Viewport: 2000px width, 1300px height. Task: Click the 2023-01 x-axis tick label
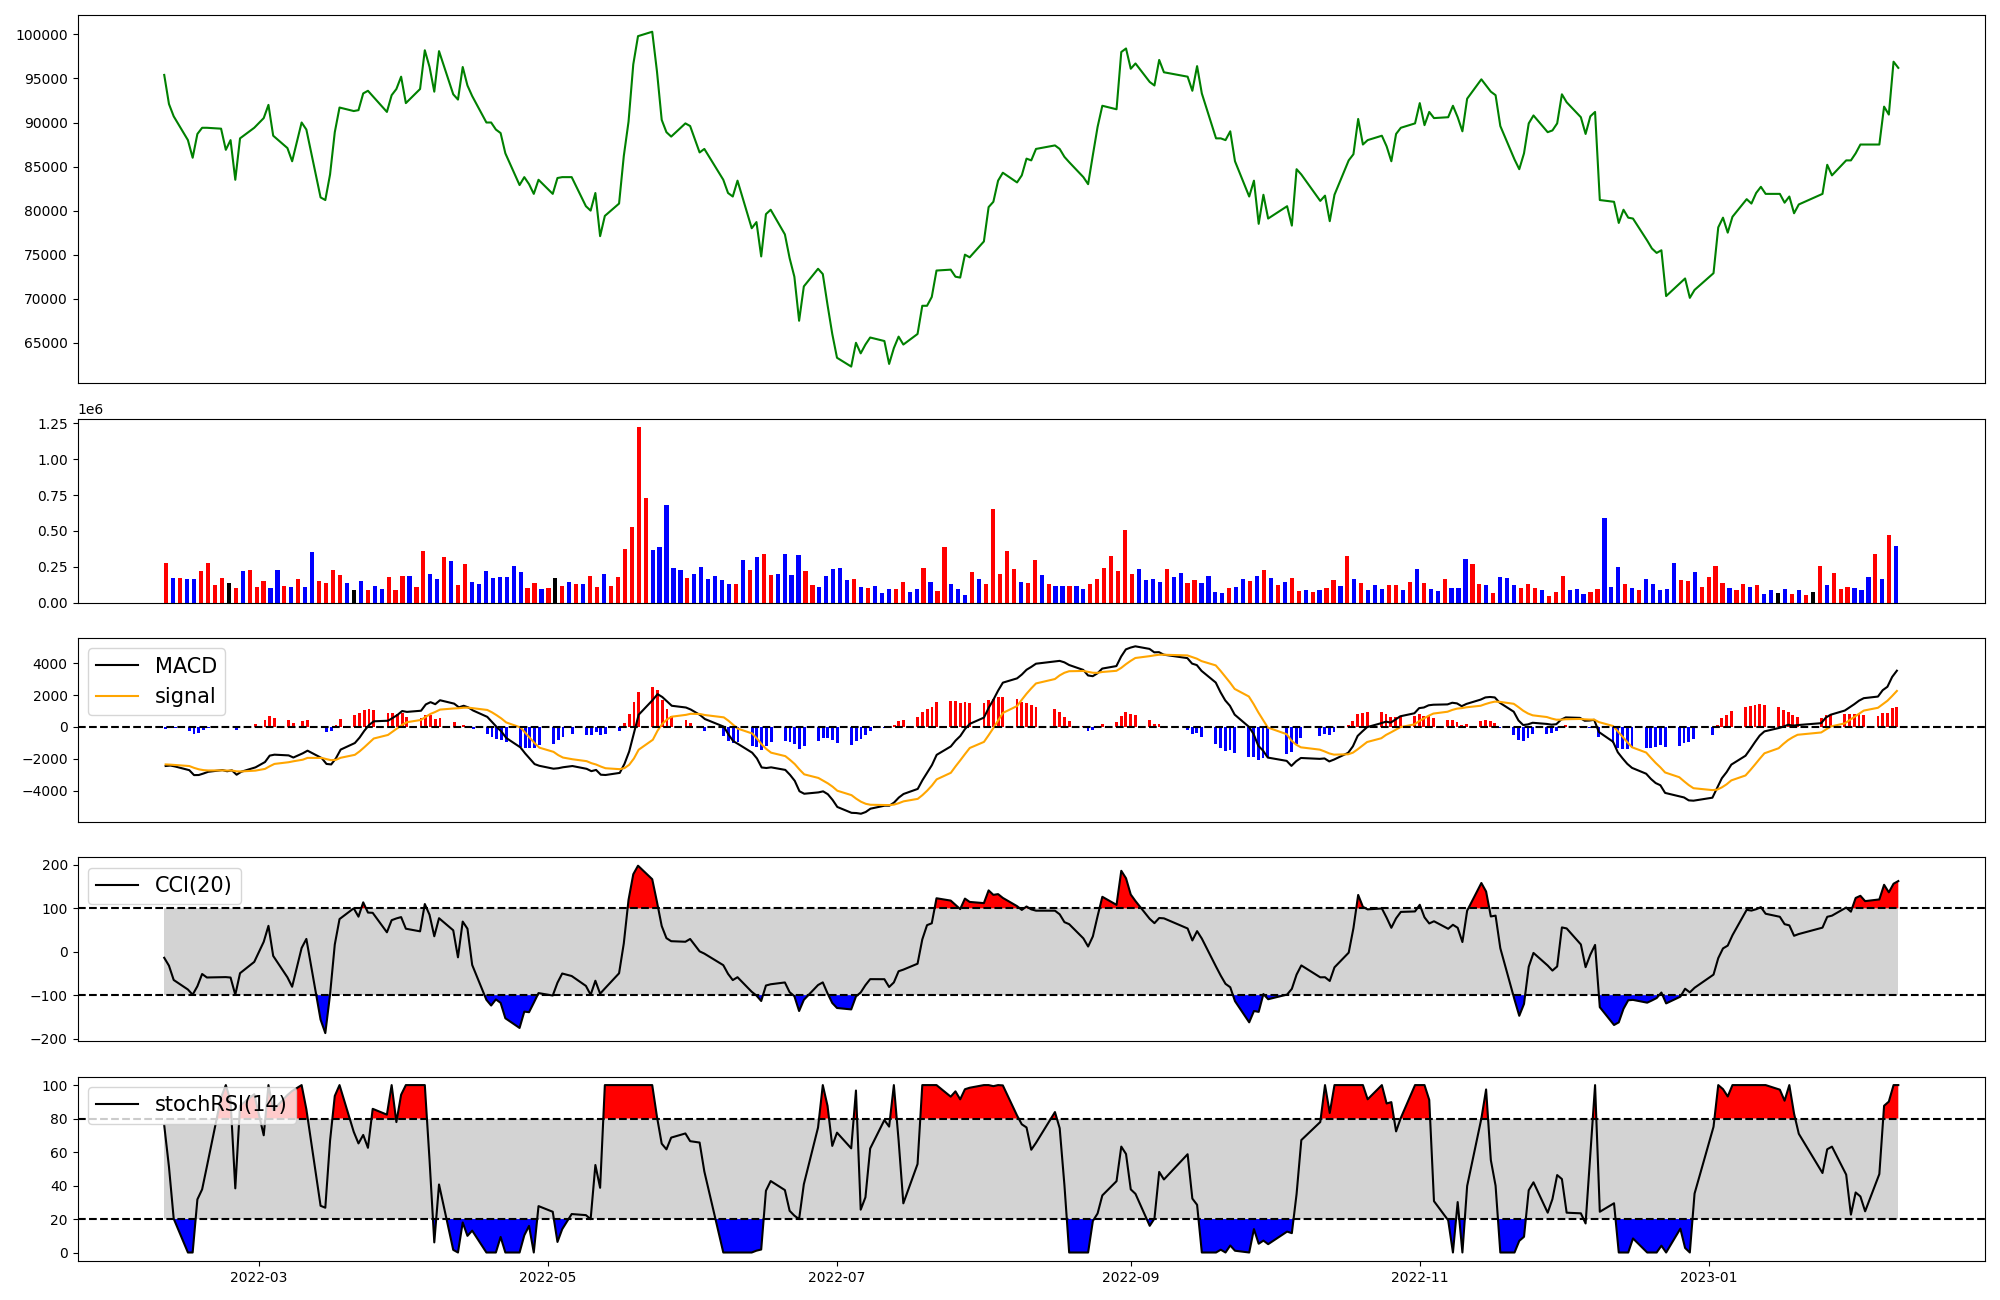click(x=1708, y=1277)
